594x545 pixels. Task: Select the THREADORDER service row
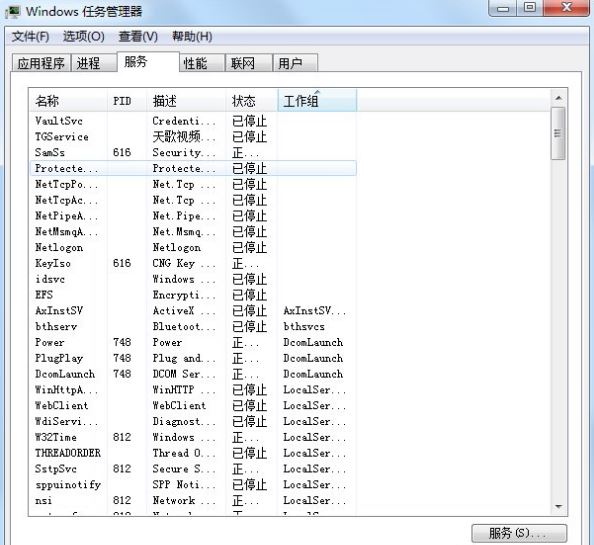click(193, 453)
